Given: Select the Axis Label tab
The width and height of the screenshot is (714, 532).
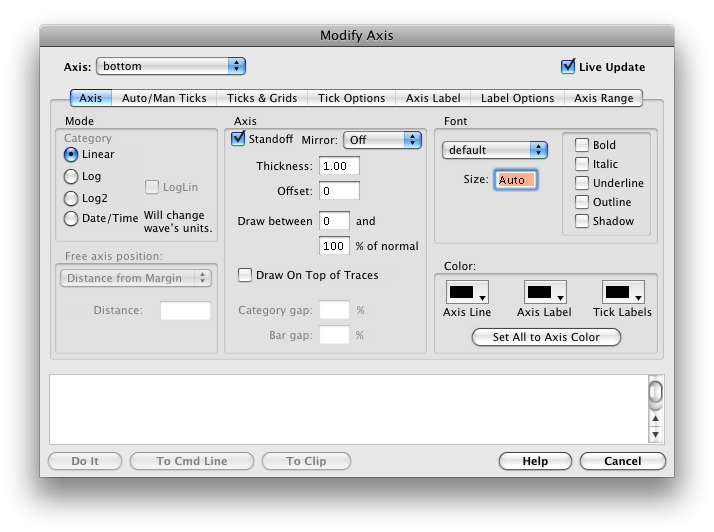Looking at the screenshot, I should 433,98.
